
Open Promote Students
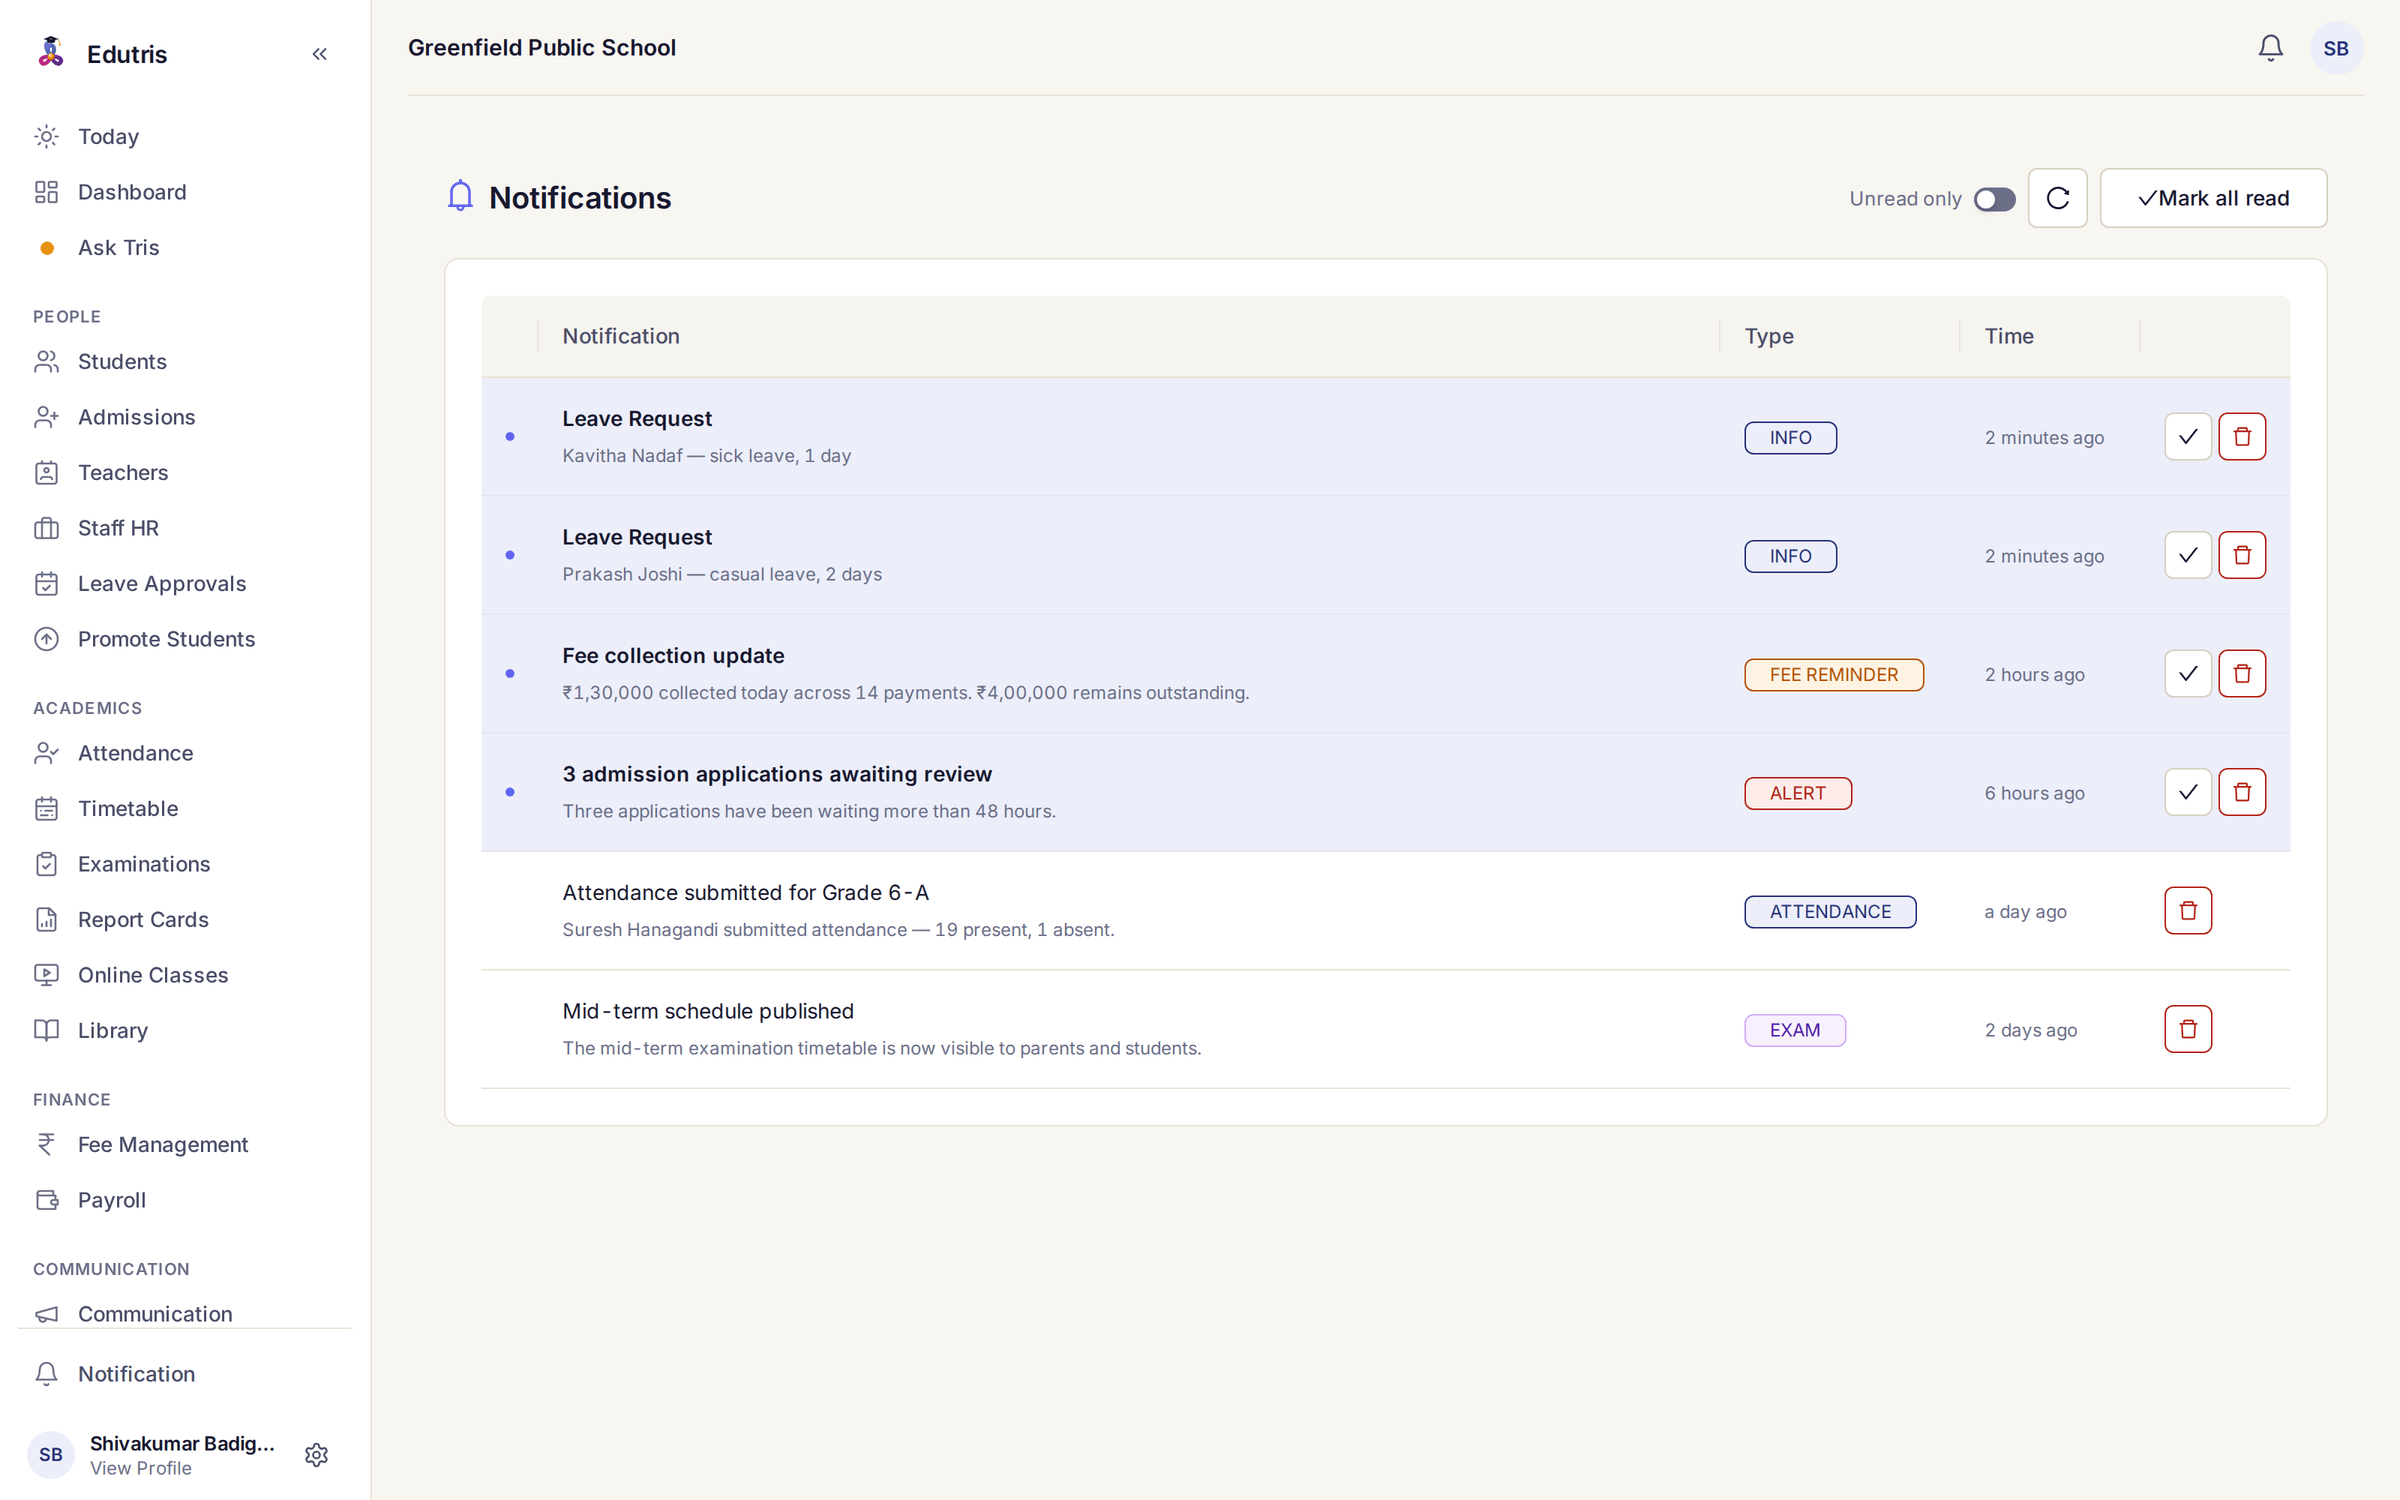185,639
